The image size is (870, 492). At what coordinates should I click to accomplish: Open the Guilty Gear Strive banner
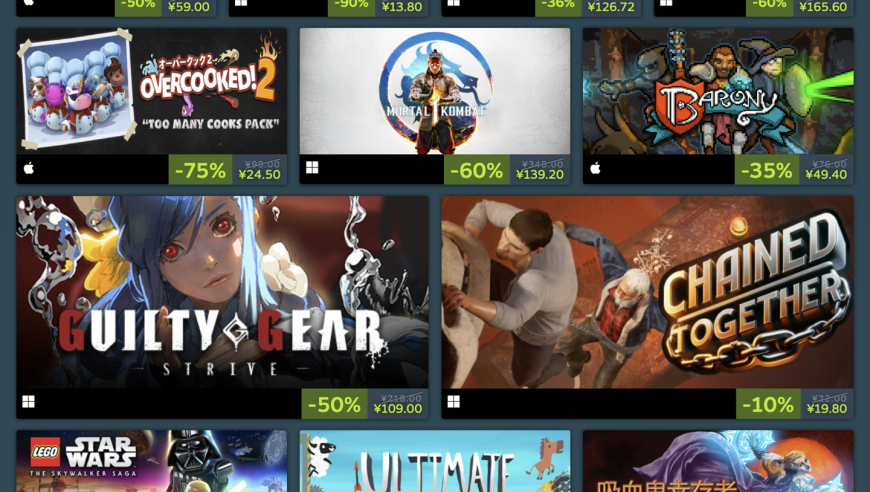click(x=222, y=292)
